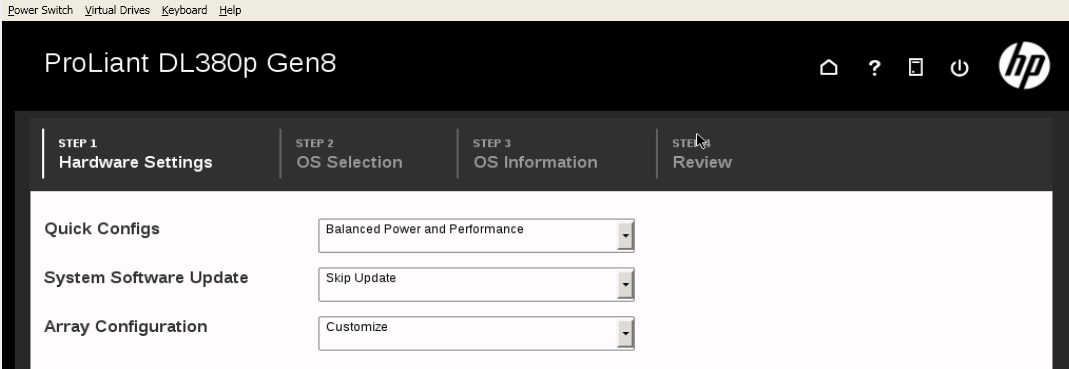Open the Virtual Drives menu
This screenshot has height=369, width=1069.
coord(117,10)
